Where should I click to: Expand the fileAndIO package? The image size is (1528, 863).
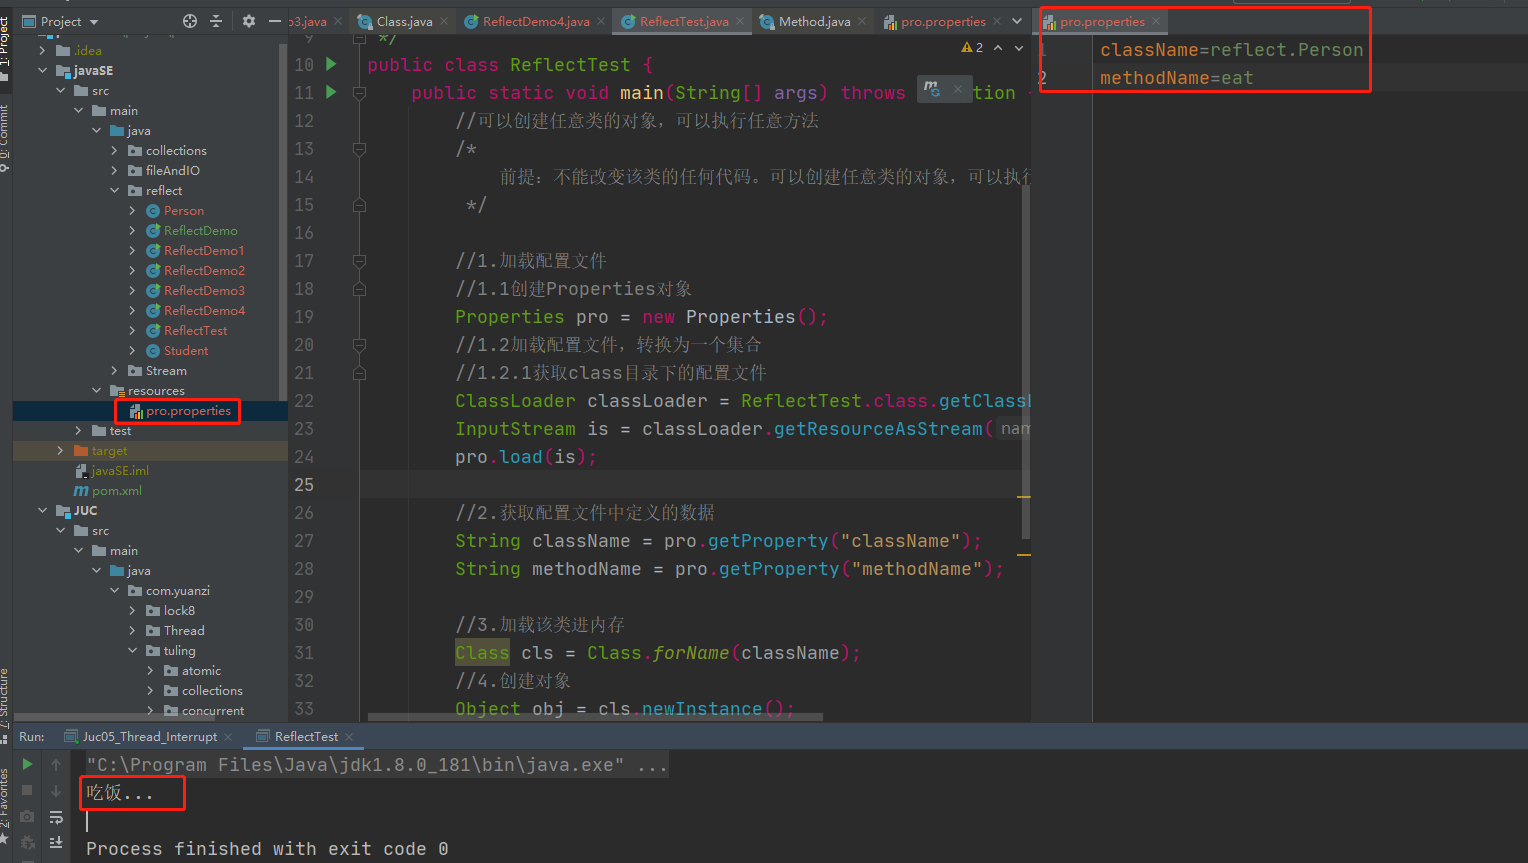click(x=114, y=170)
